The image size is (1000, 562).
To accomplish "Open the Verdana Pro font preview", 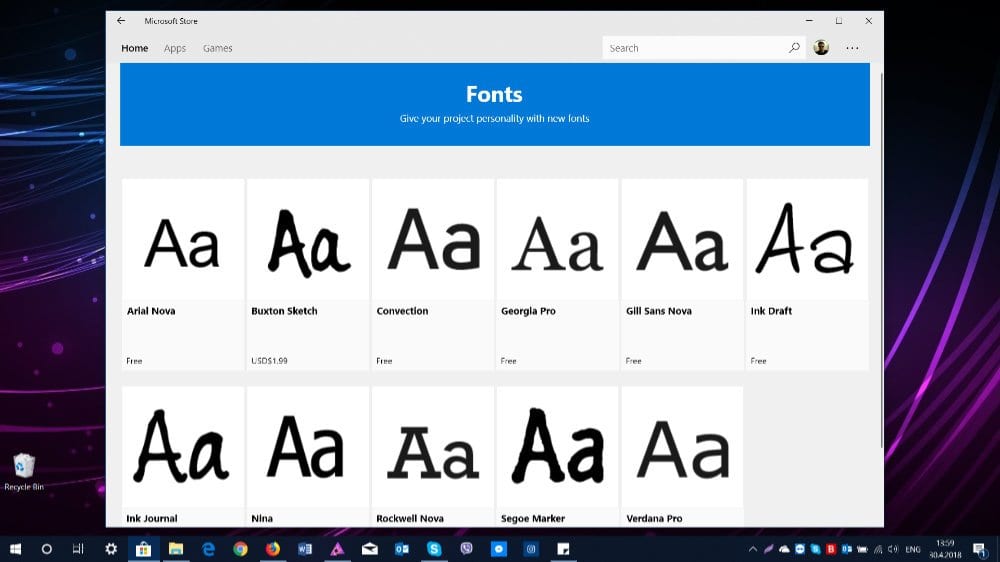I will [682, 447].
